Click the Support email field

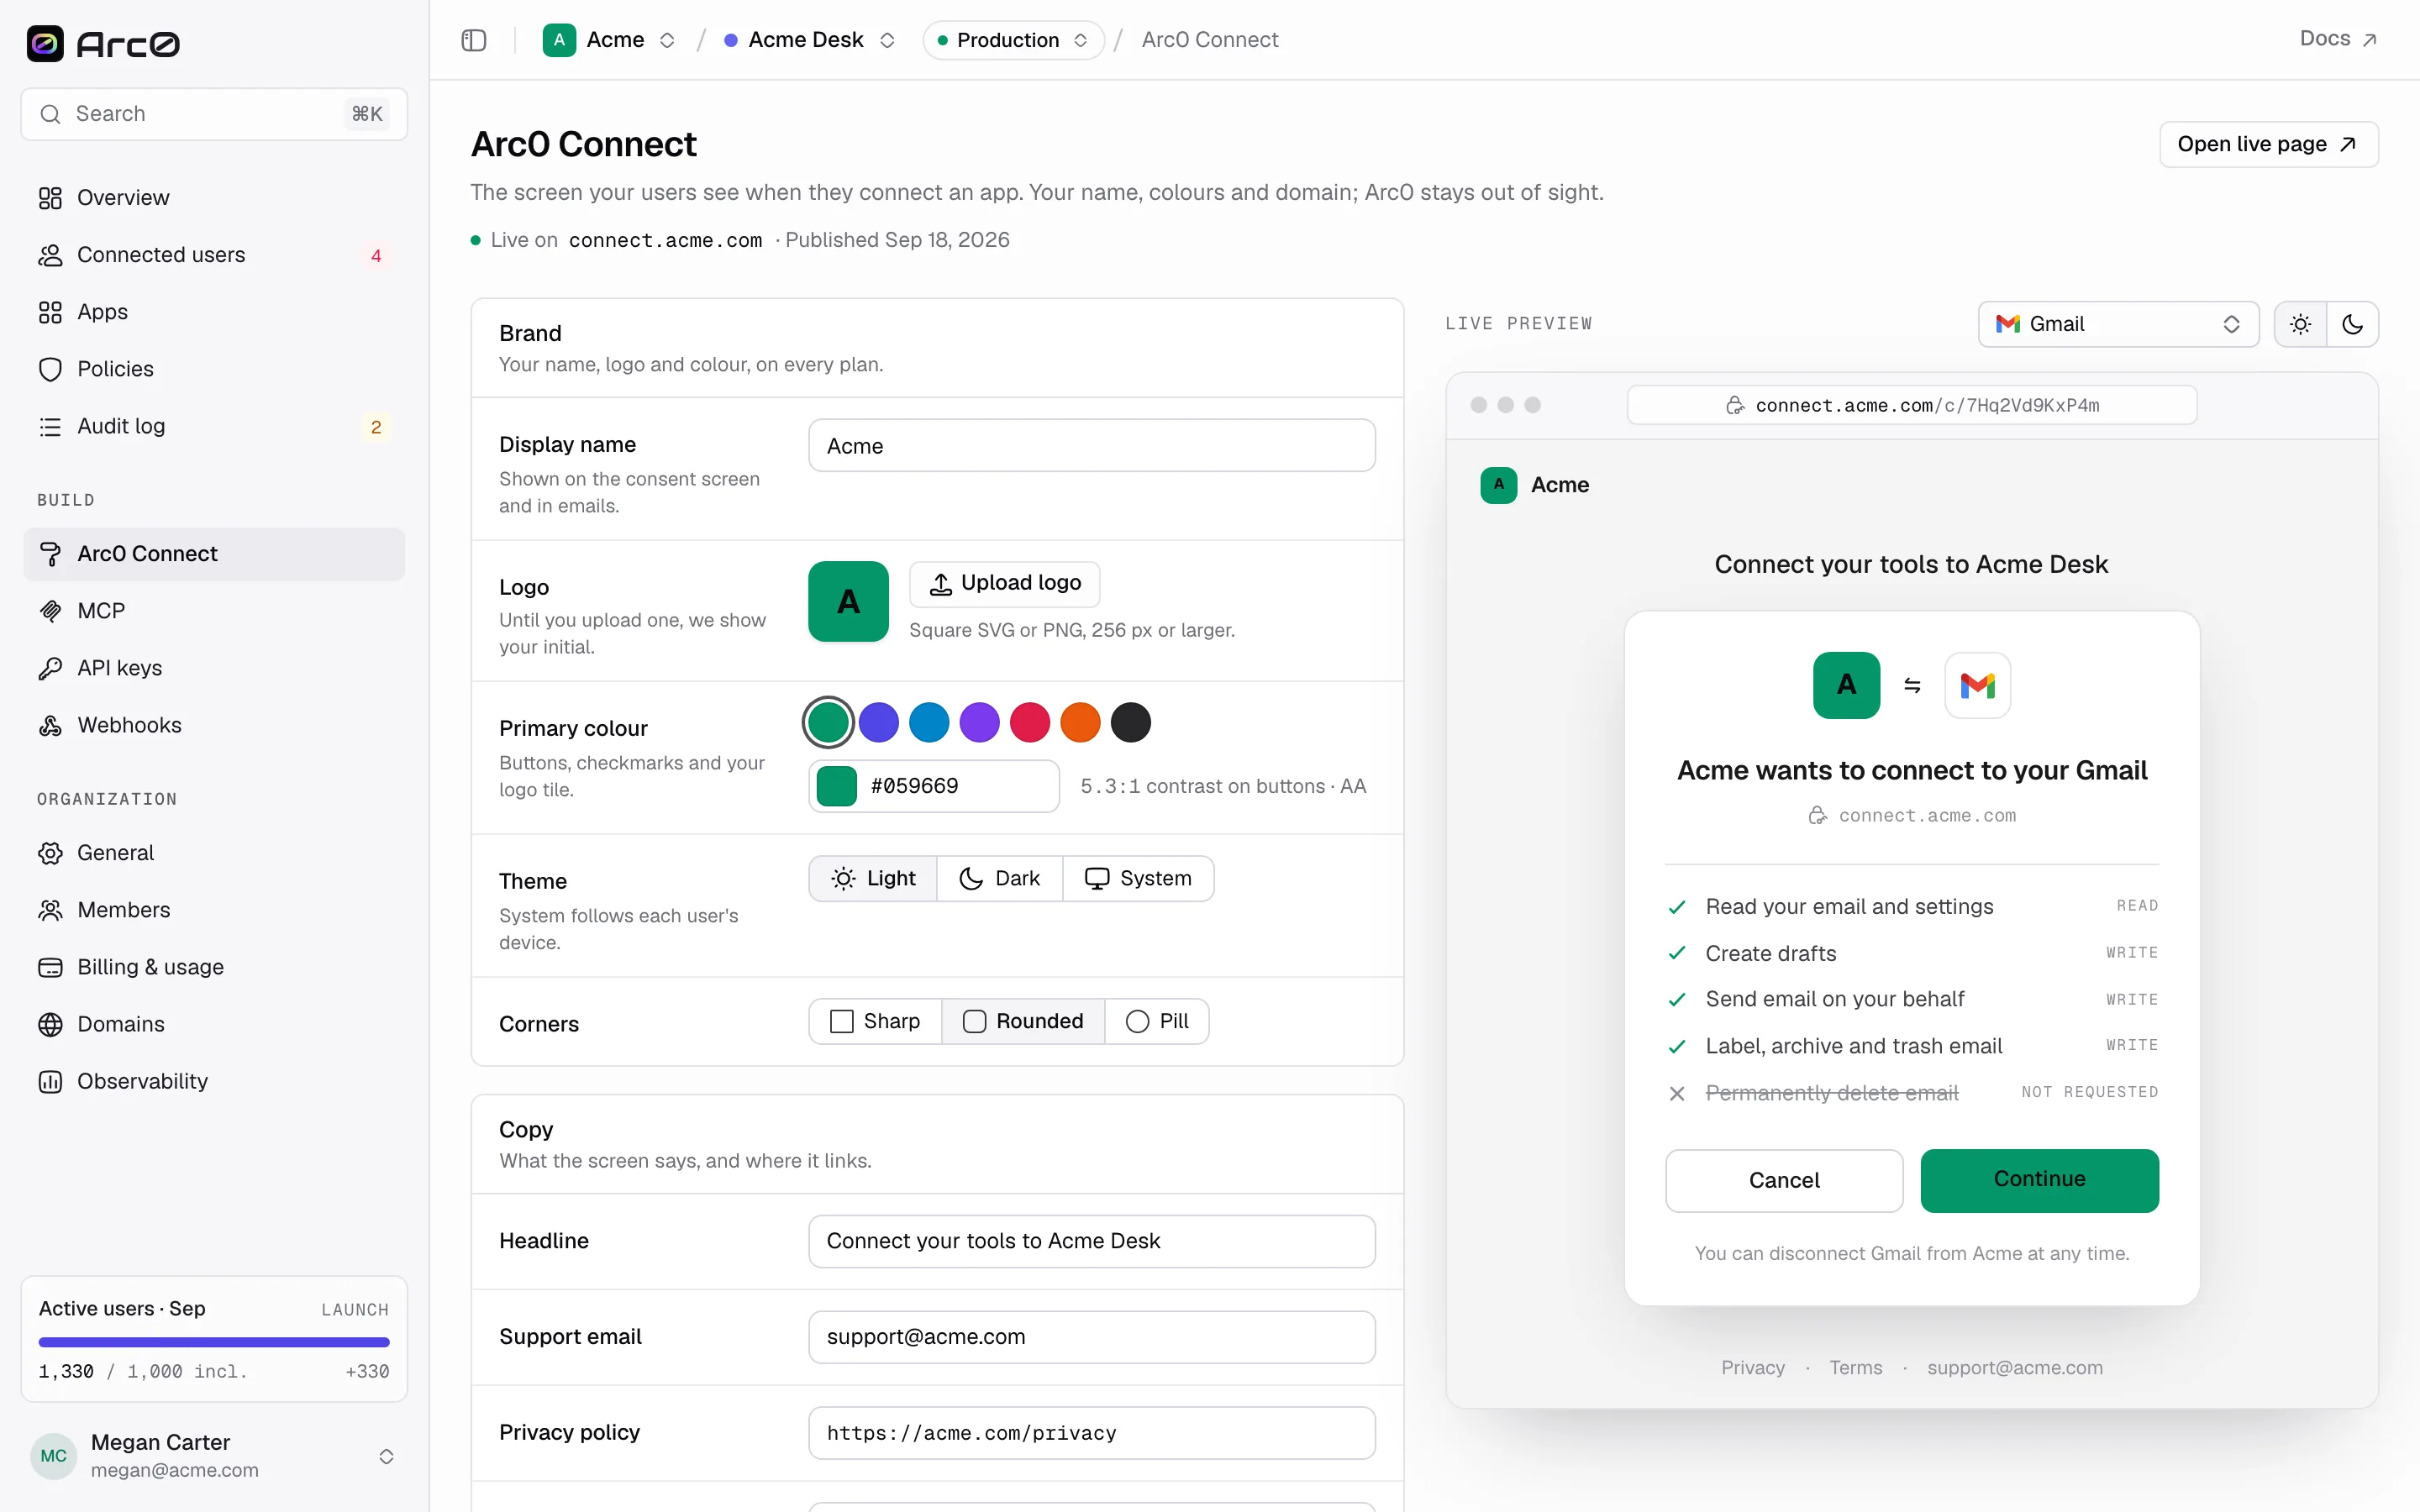[x=1091, y=1337]
